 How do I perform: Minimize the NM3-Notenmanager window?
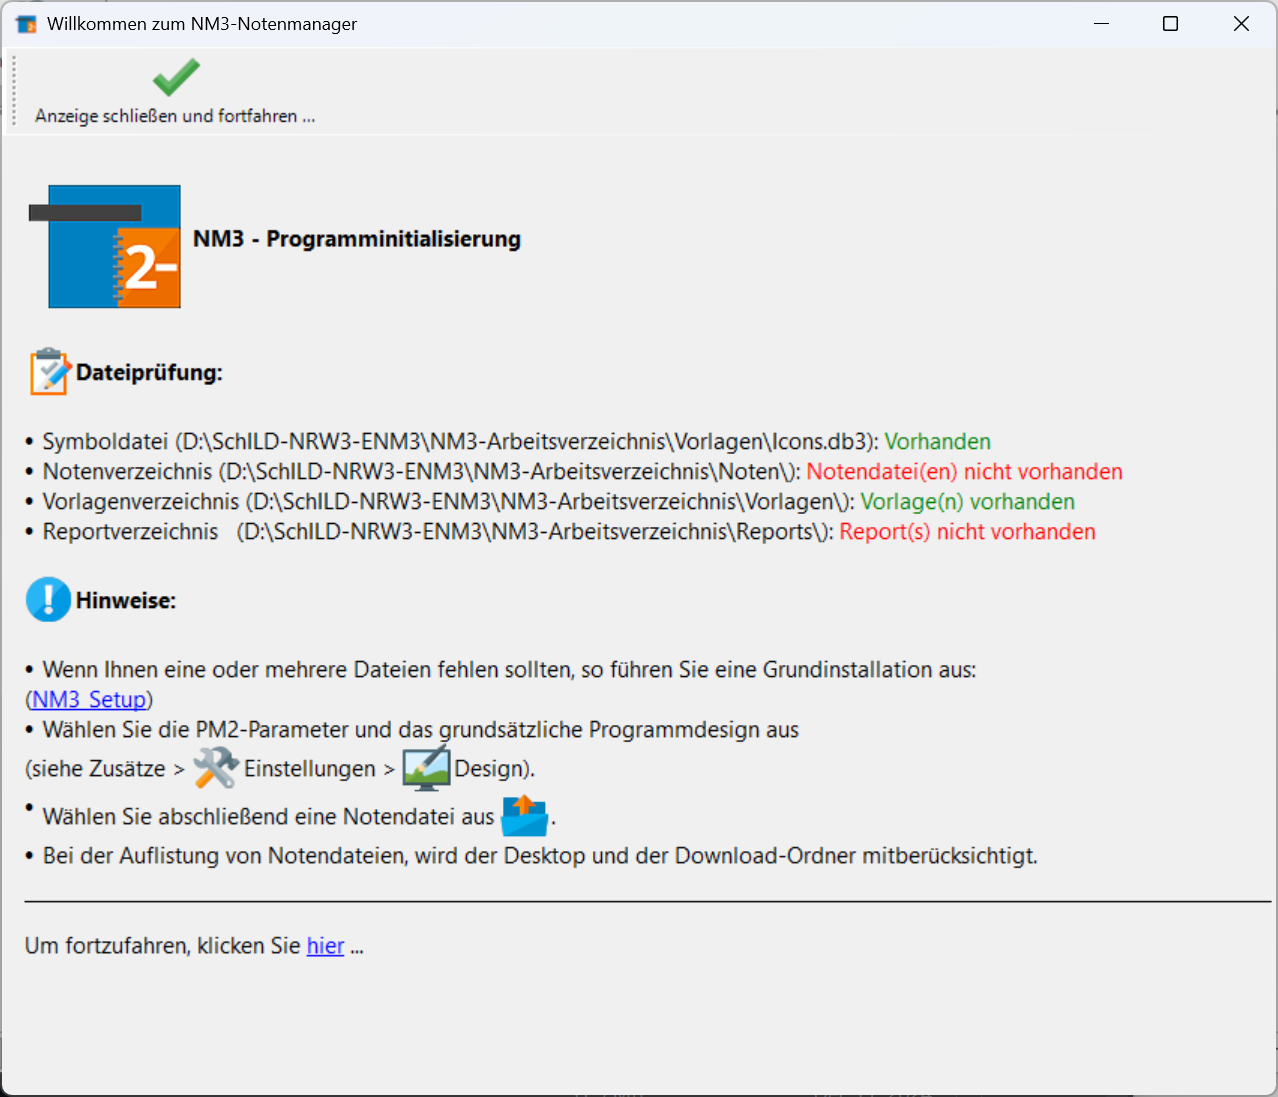1102,24
